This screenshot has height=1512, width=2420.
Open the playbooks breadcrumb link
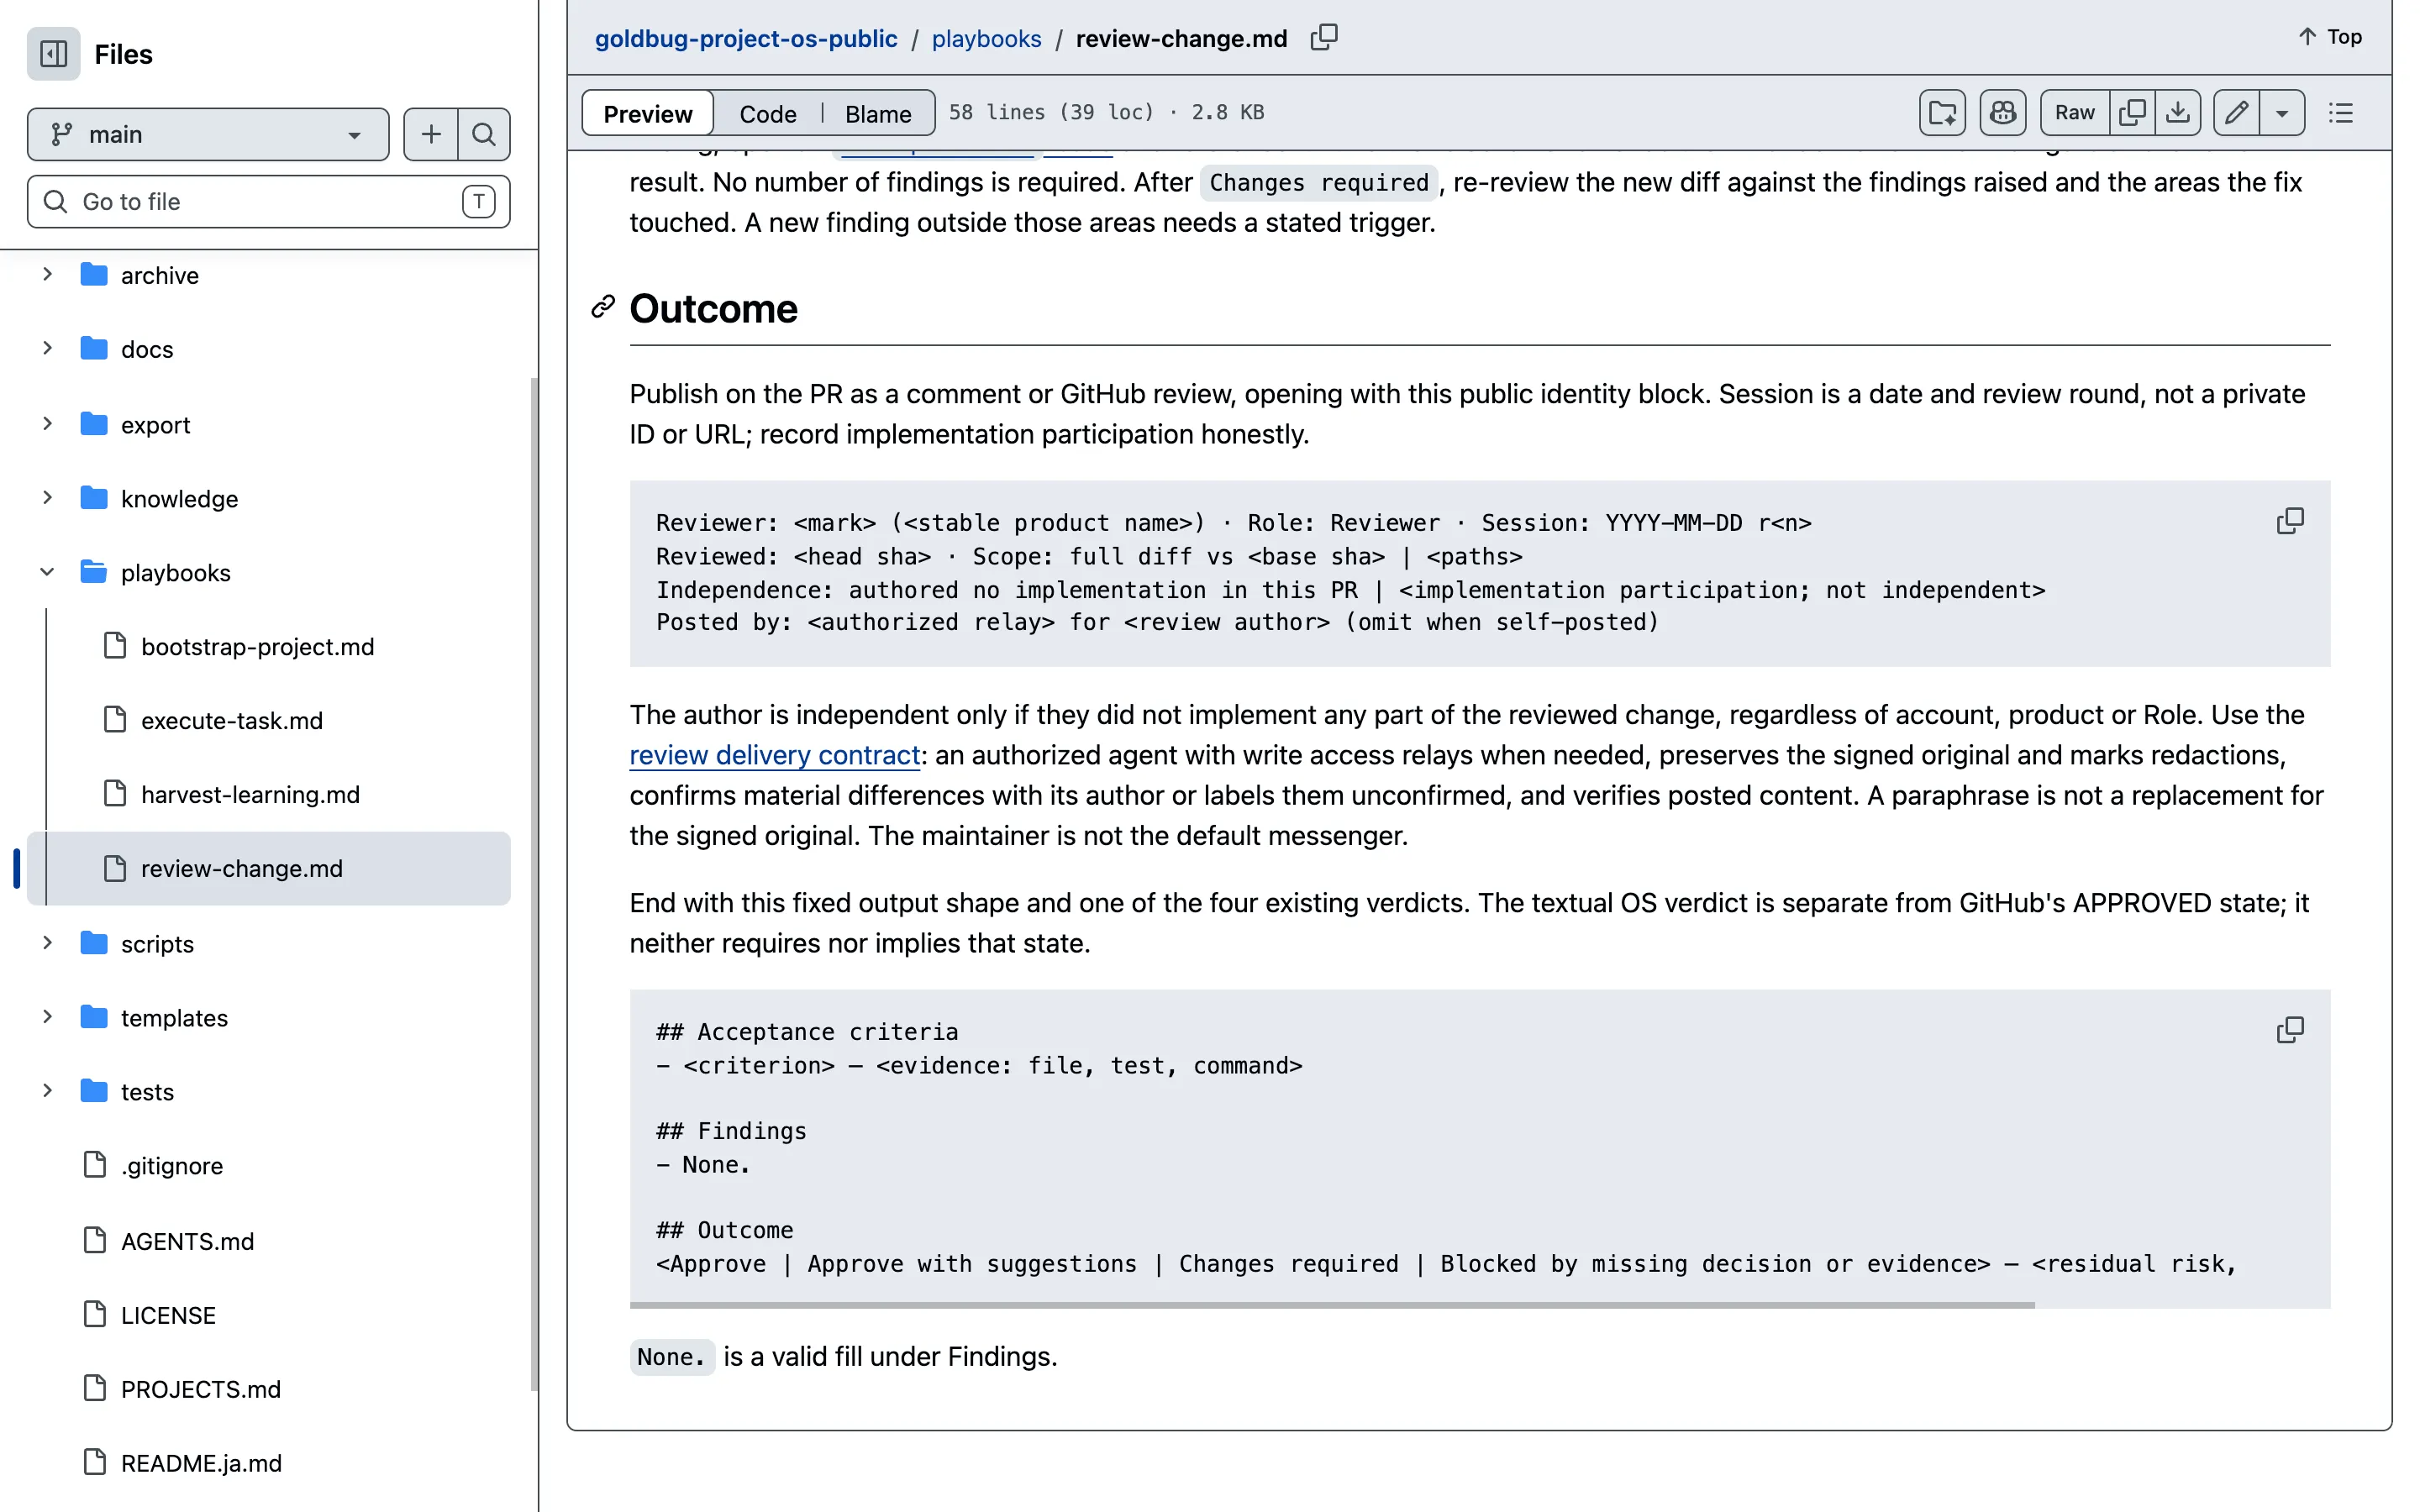[x=986, y=38]
